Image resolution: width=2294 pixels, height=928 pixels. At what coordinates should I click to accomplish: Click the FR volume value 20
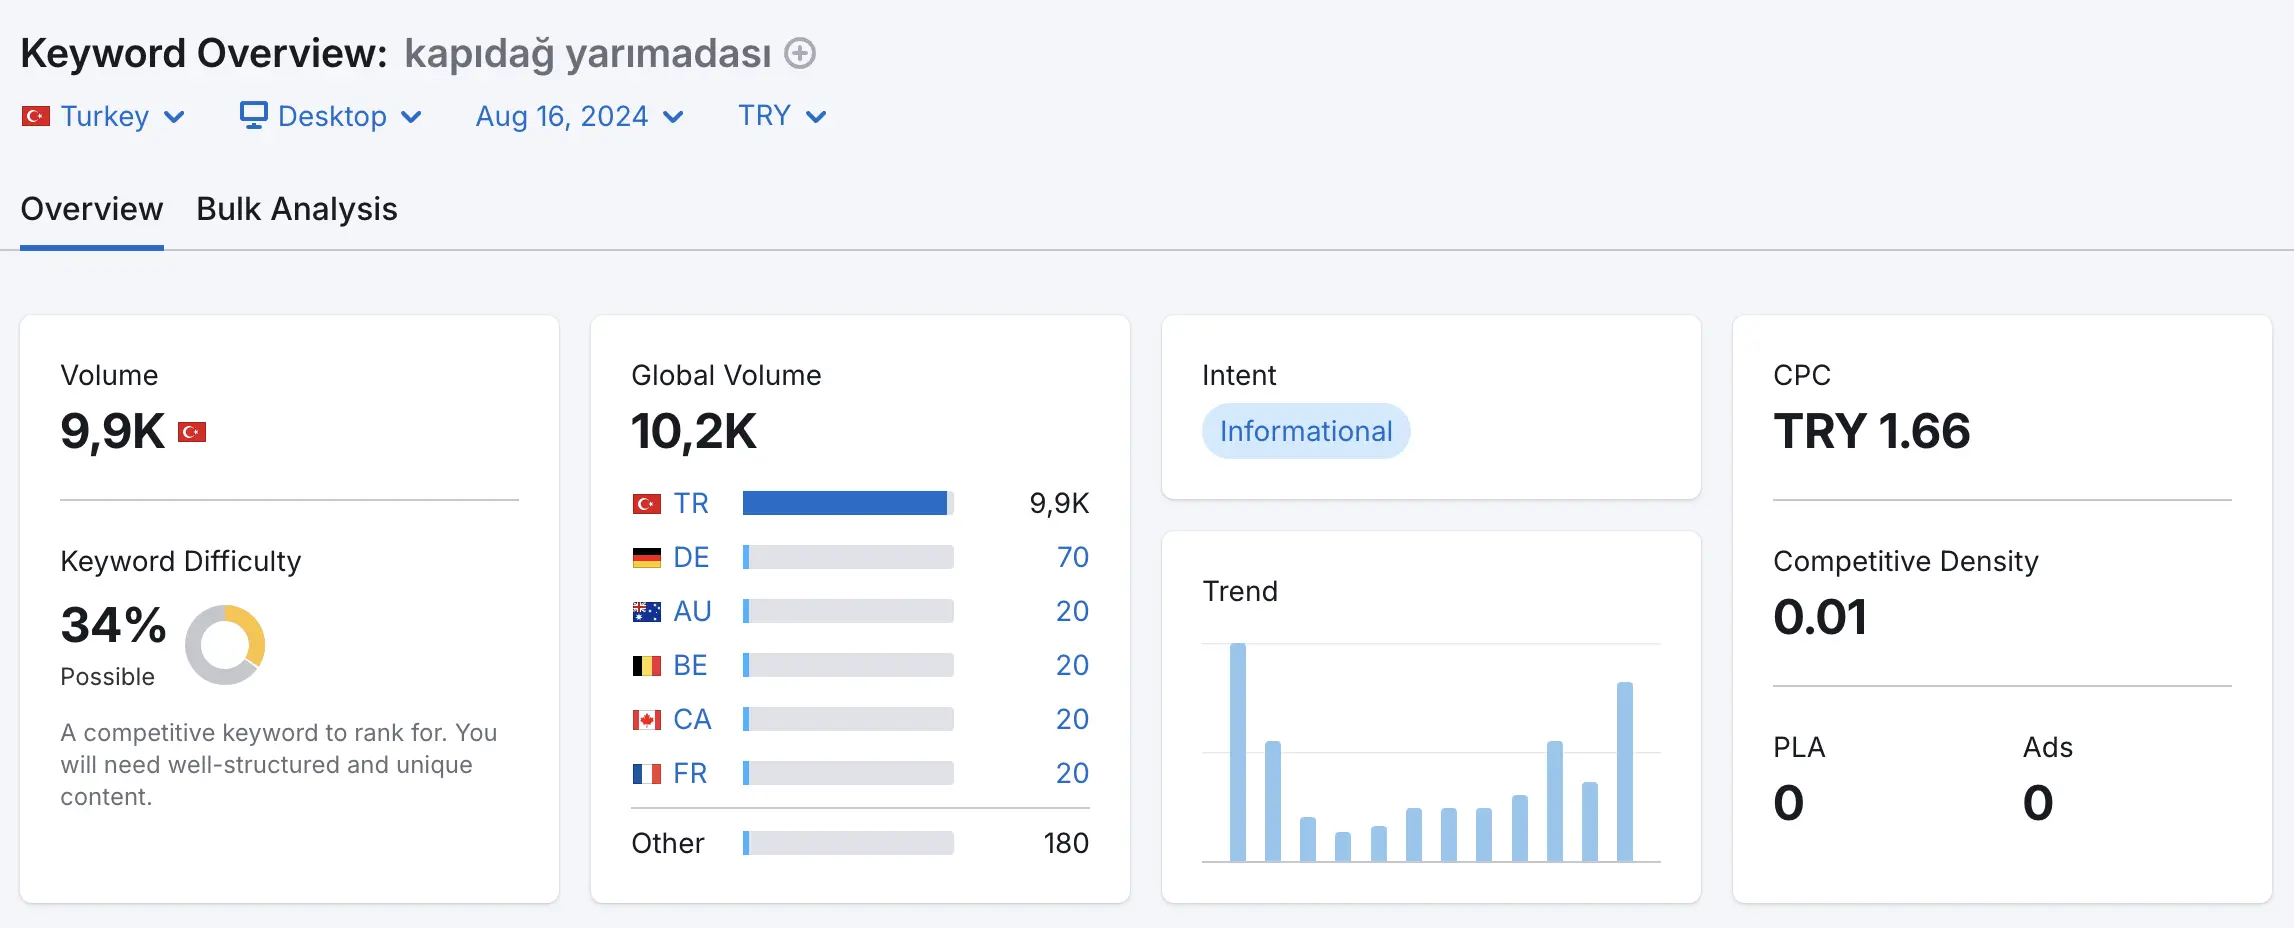pos(1073,773)
